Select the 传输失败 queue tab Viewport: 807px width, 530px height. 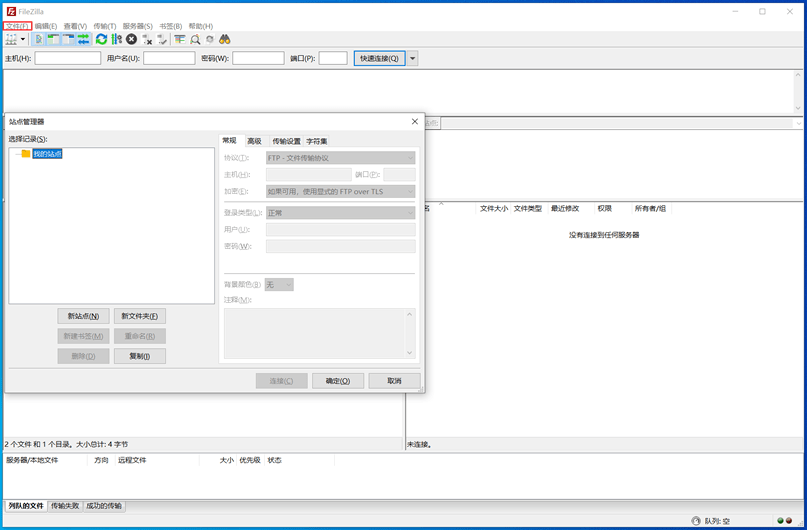[65, 506]
